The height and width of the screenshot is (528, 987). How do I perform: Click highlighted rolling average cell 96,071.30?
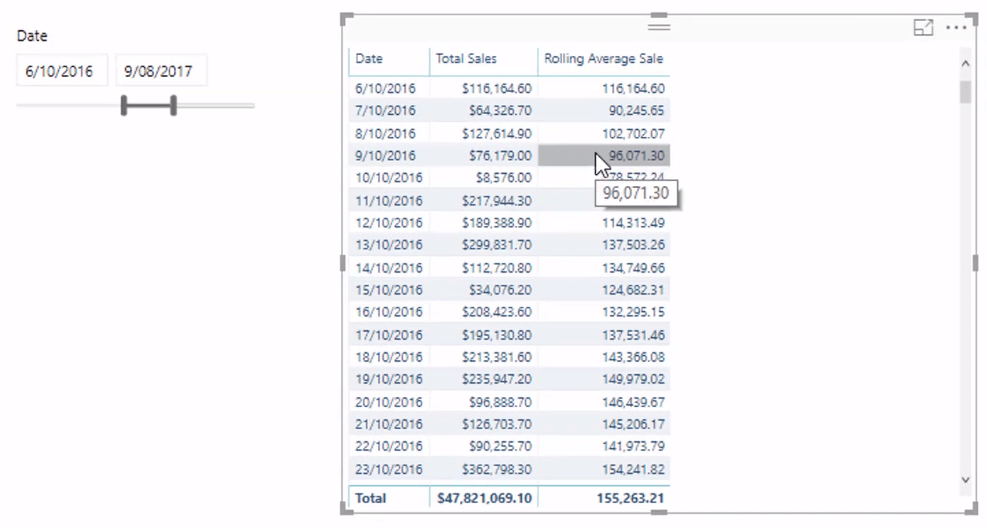click(604, 155)
